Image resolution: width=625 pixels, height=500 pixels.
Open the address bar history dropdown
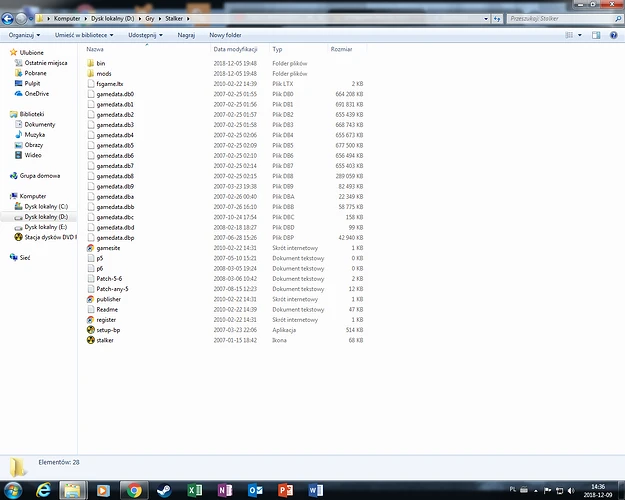[486, 18]
